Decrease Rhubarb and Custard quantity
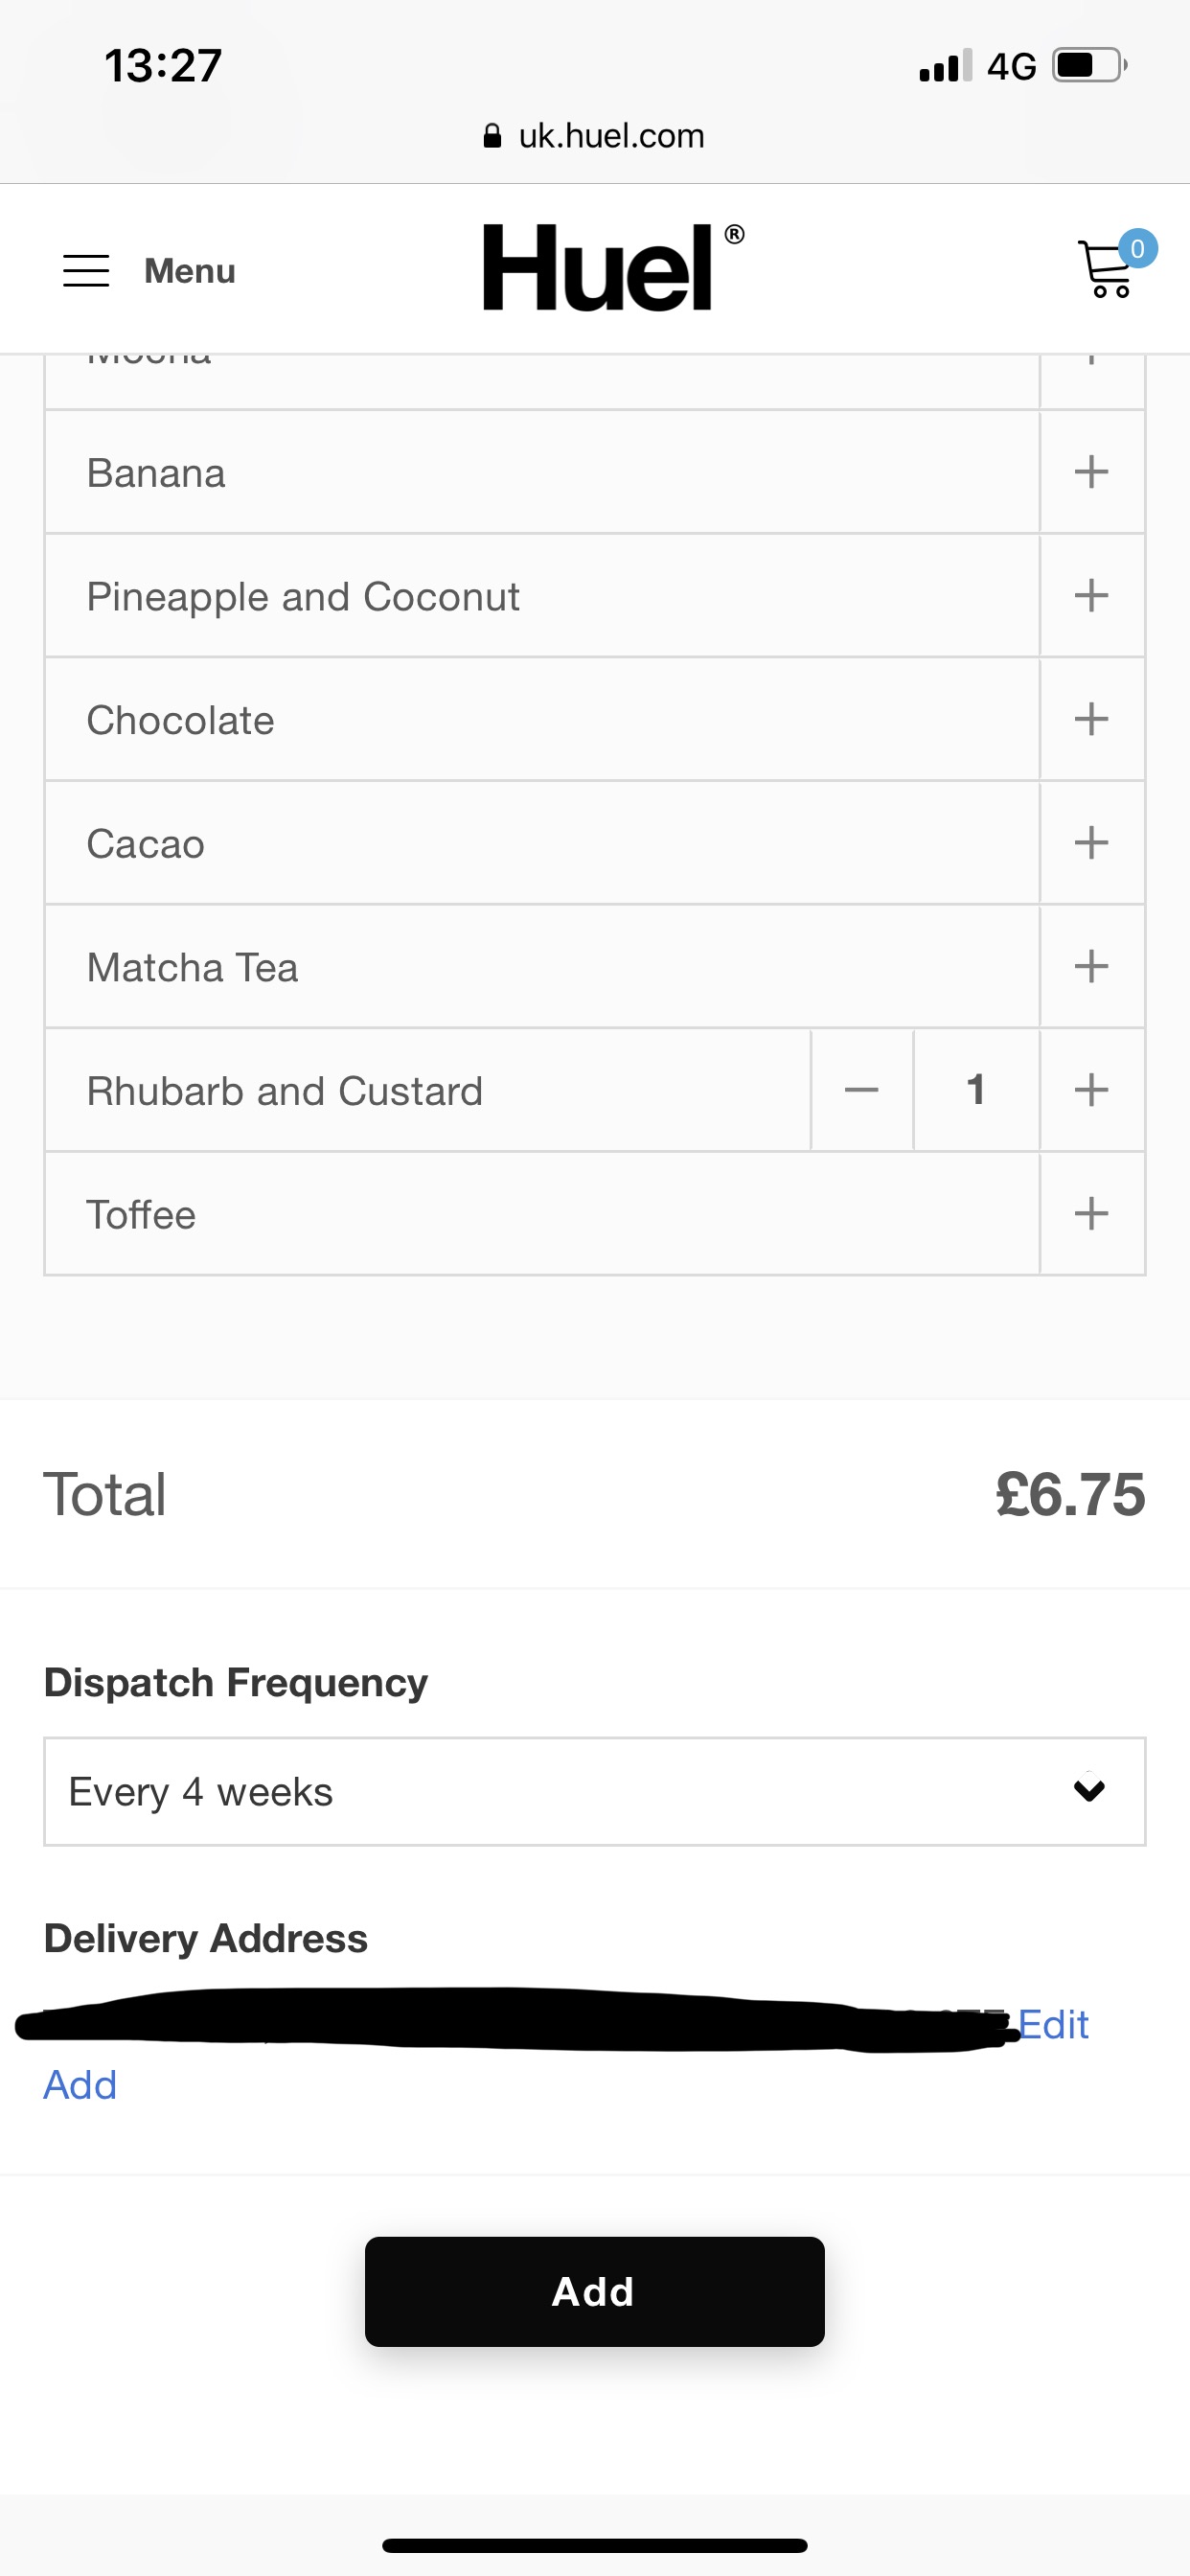Screen dimensions: 1190x2576 [861, 1090]
